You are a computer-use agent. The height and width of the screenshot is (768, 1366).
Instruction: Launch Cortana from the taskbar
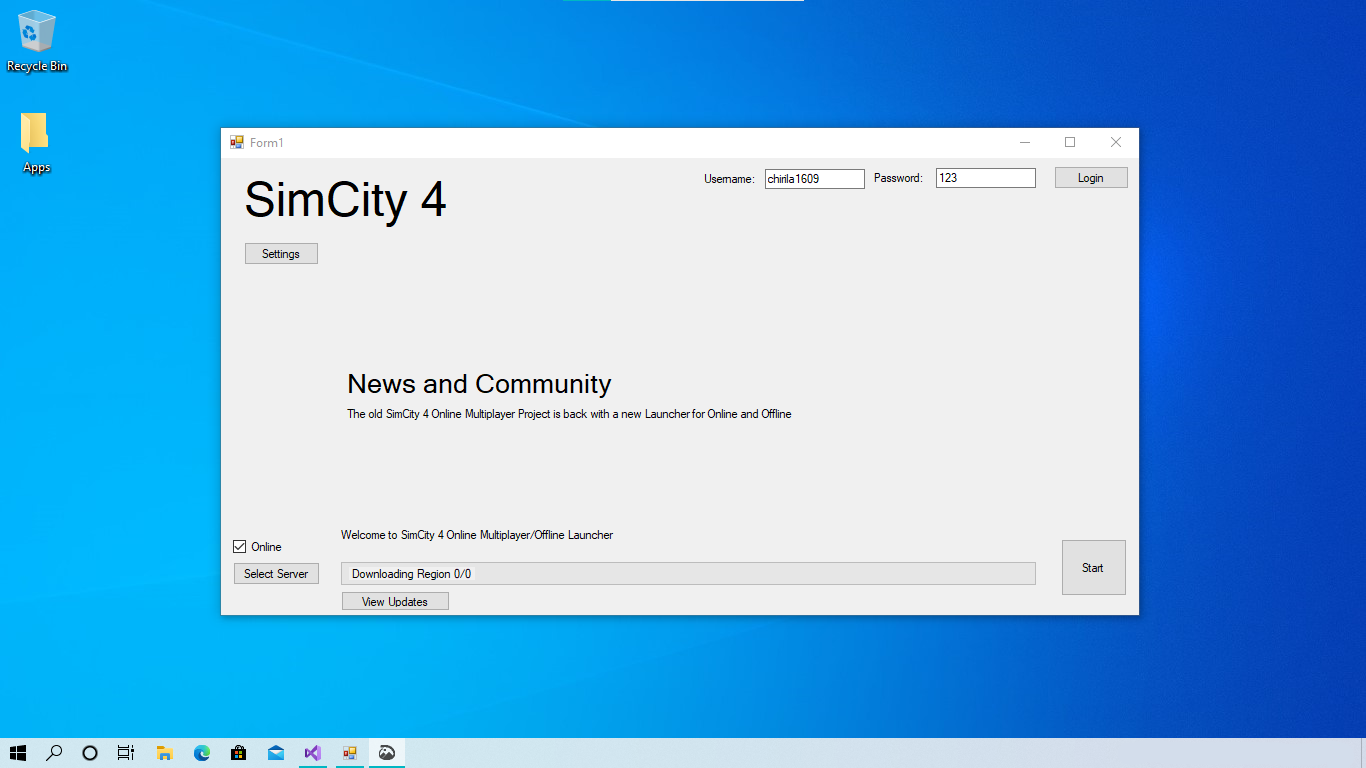[x=90, y=753]
